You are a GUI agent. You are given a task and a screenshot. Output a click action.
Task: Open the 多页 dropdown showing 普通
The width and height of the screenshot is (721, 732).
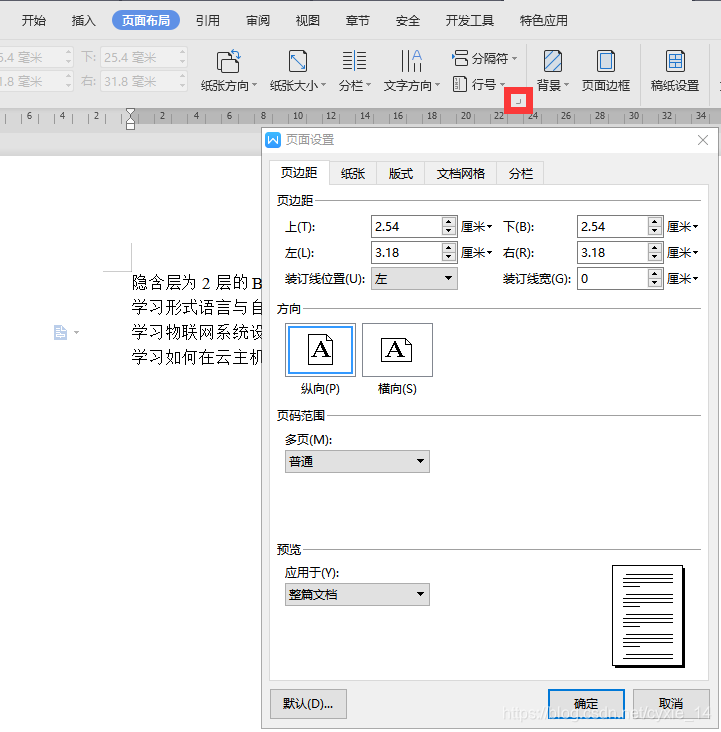click(x=357, y=462)
